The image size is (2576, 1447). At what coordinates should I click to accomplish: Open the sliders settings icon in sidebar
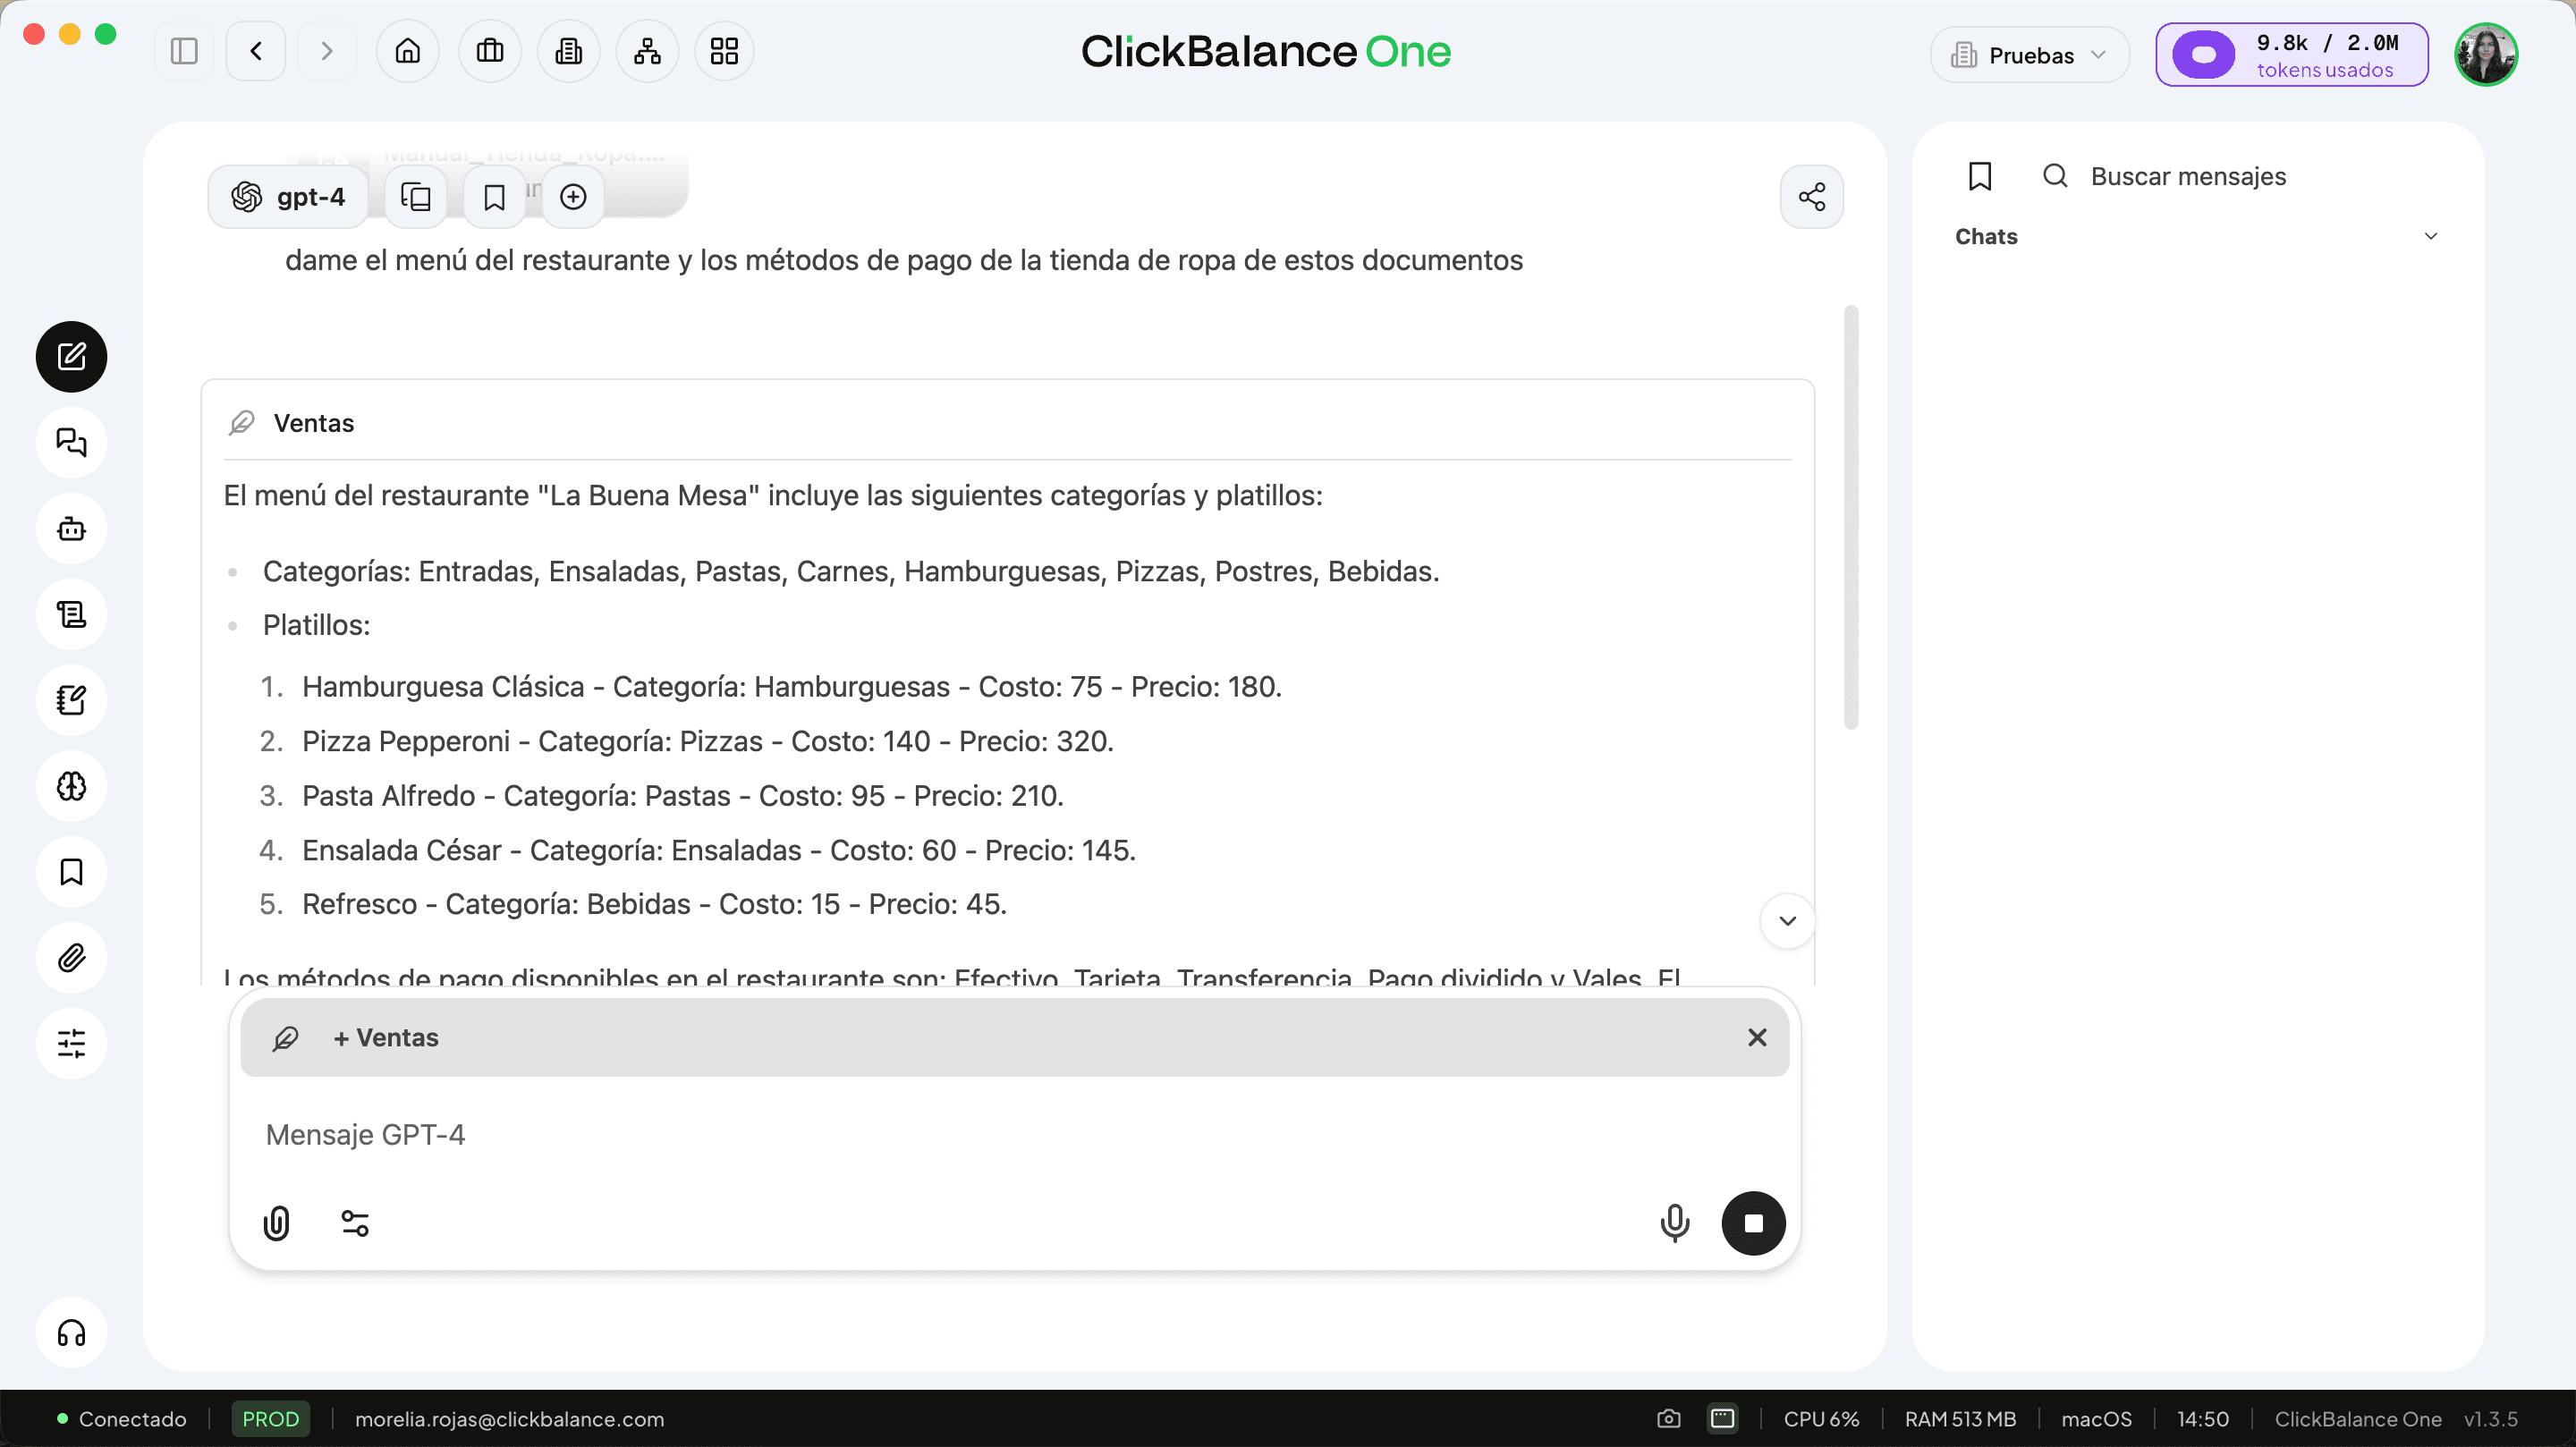[72, 1044]
